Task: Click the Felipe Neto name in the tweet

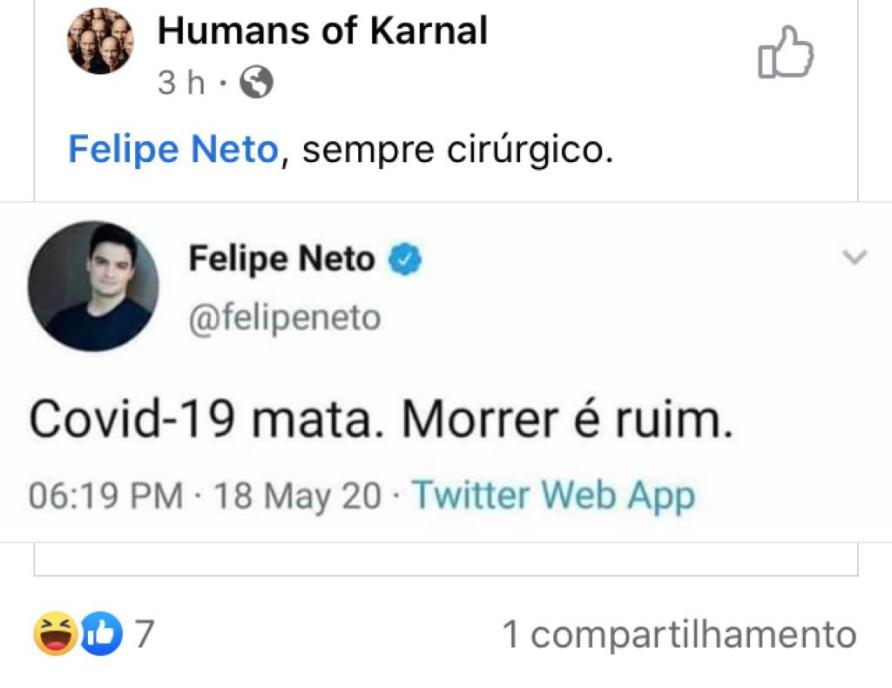Action: coord(281,260)
